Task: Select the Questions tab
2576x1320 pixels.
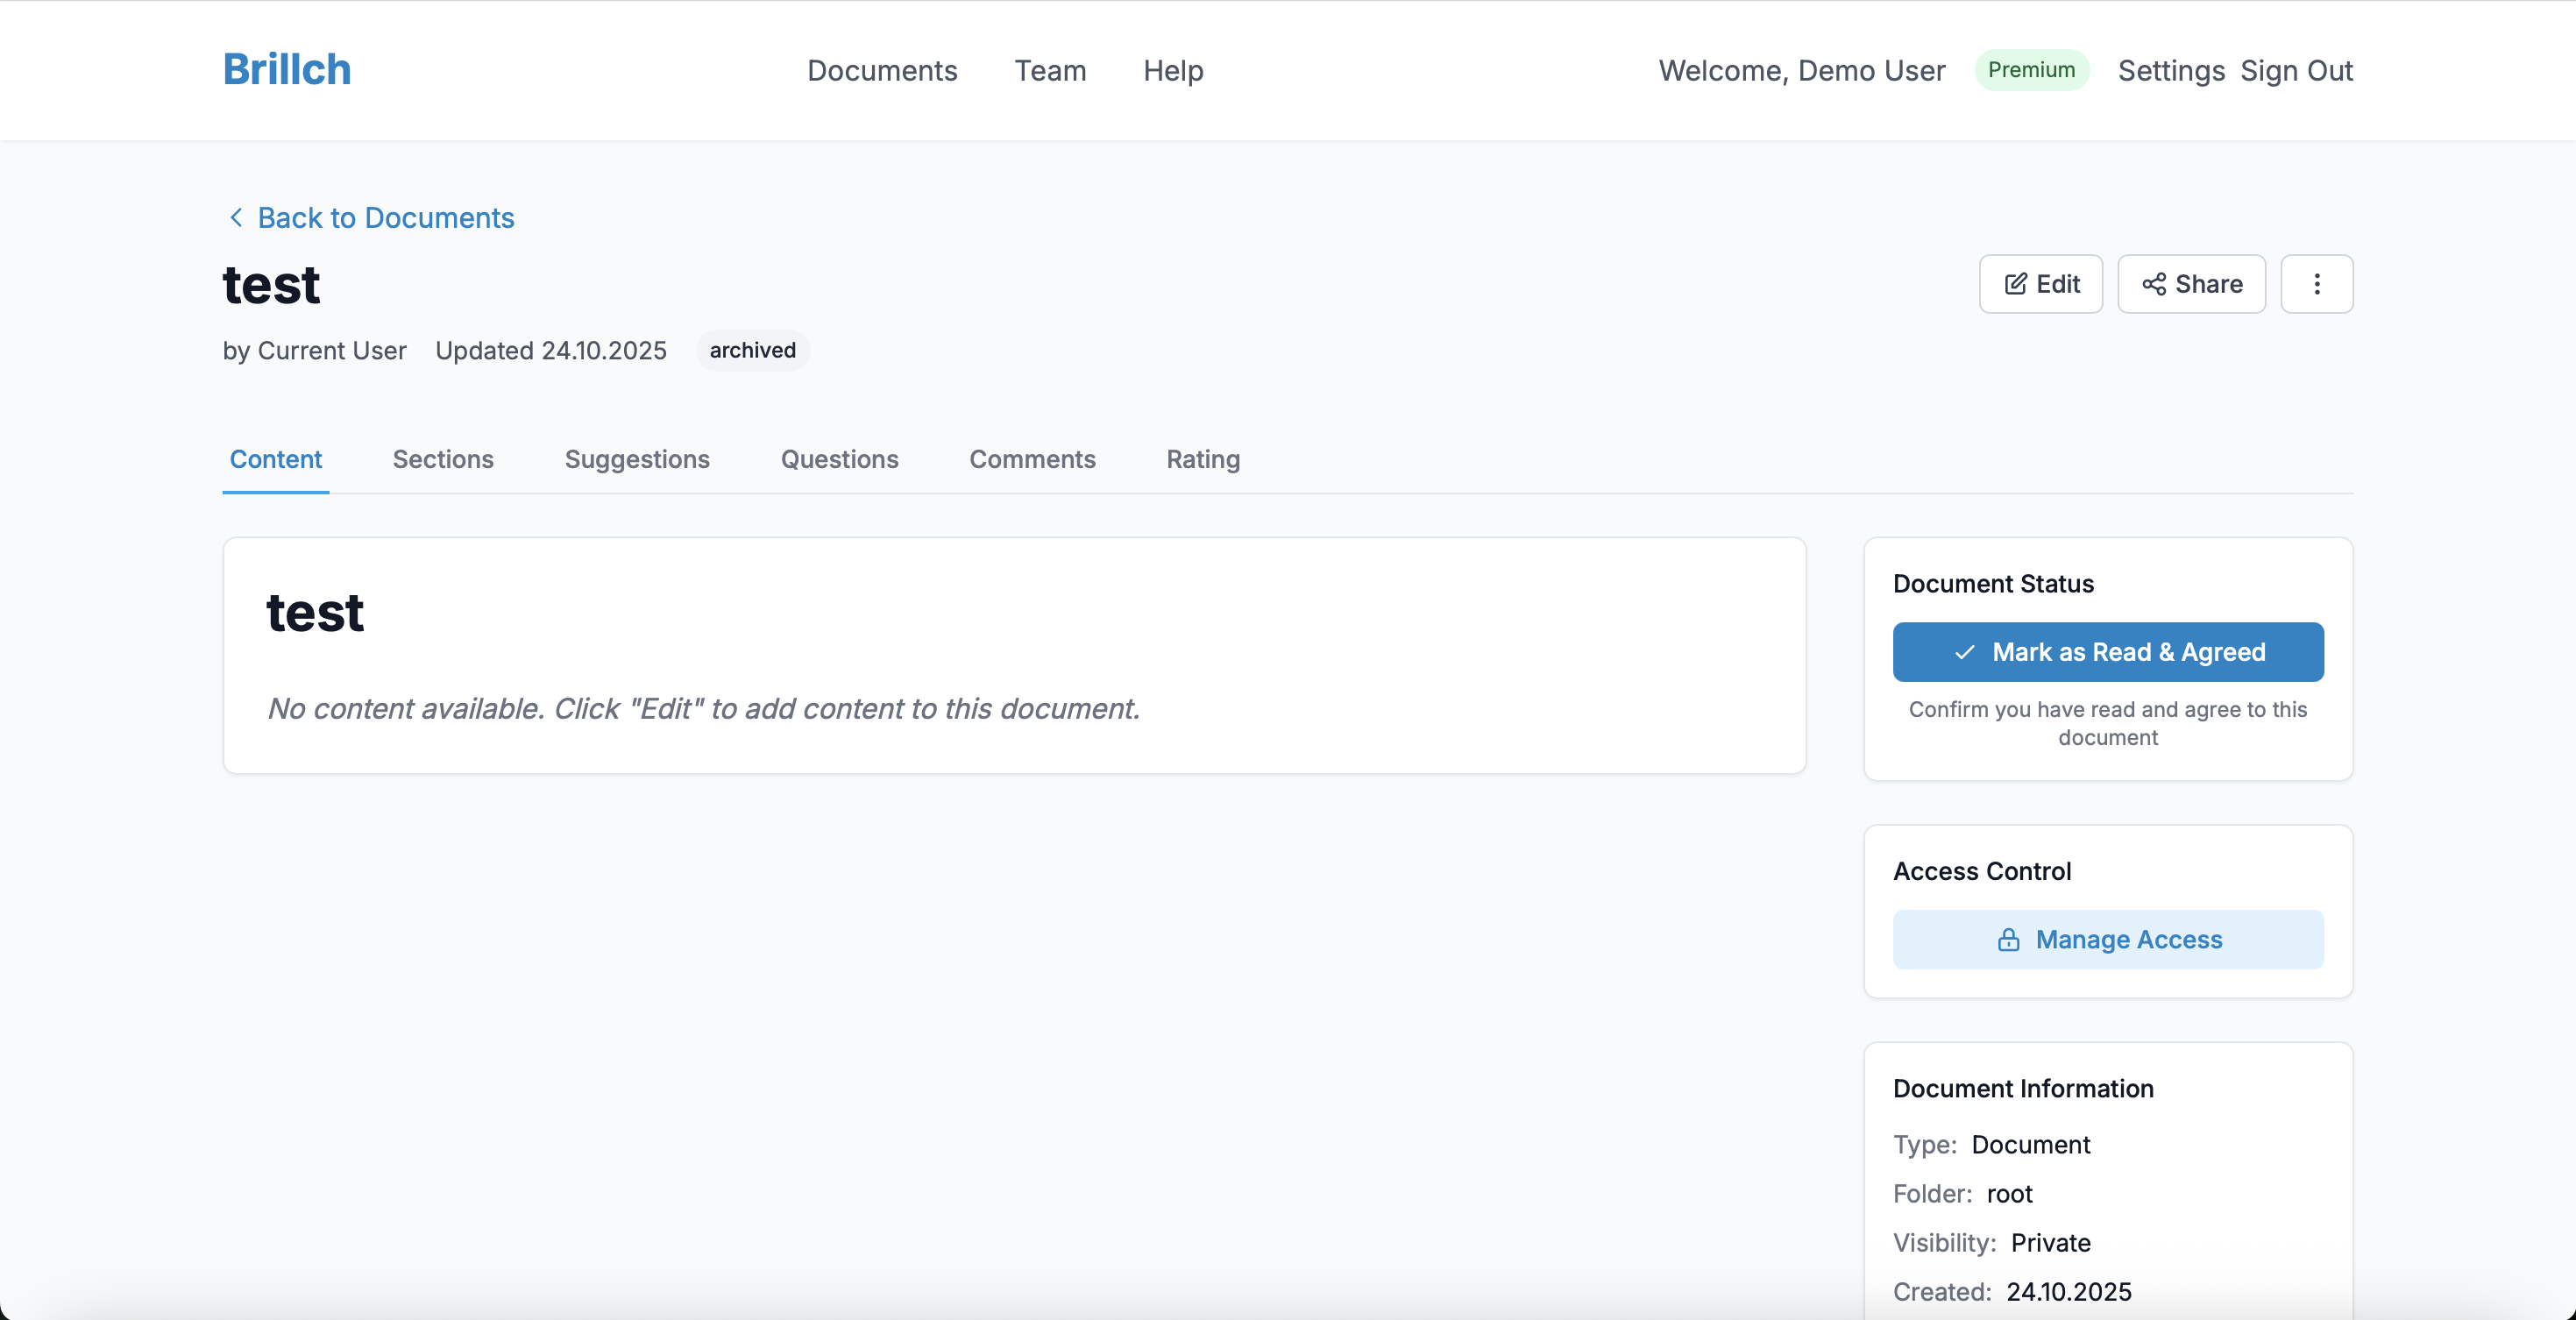Action: point(839,459)
